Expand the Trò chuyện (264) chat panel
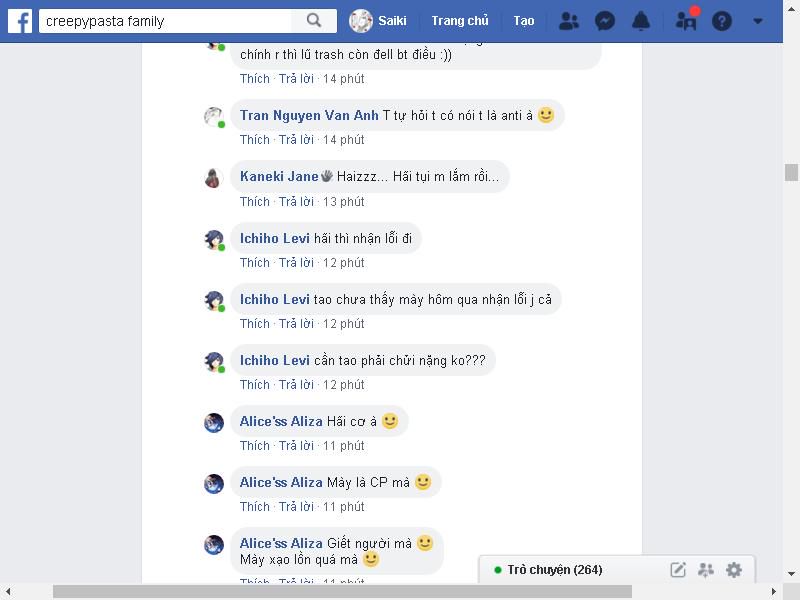Image resolution: width=800 pixels, height=601 pixels. click(x=555, y=569)
